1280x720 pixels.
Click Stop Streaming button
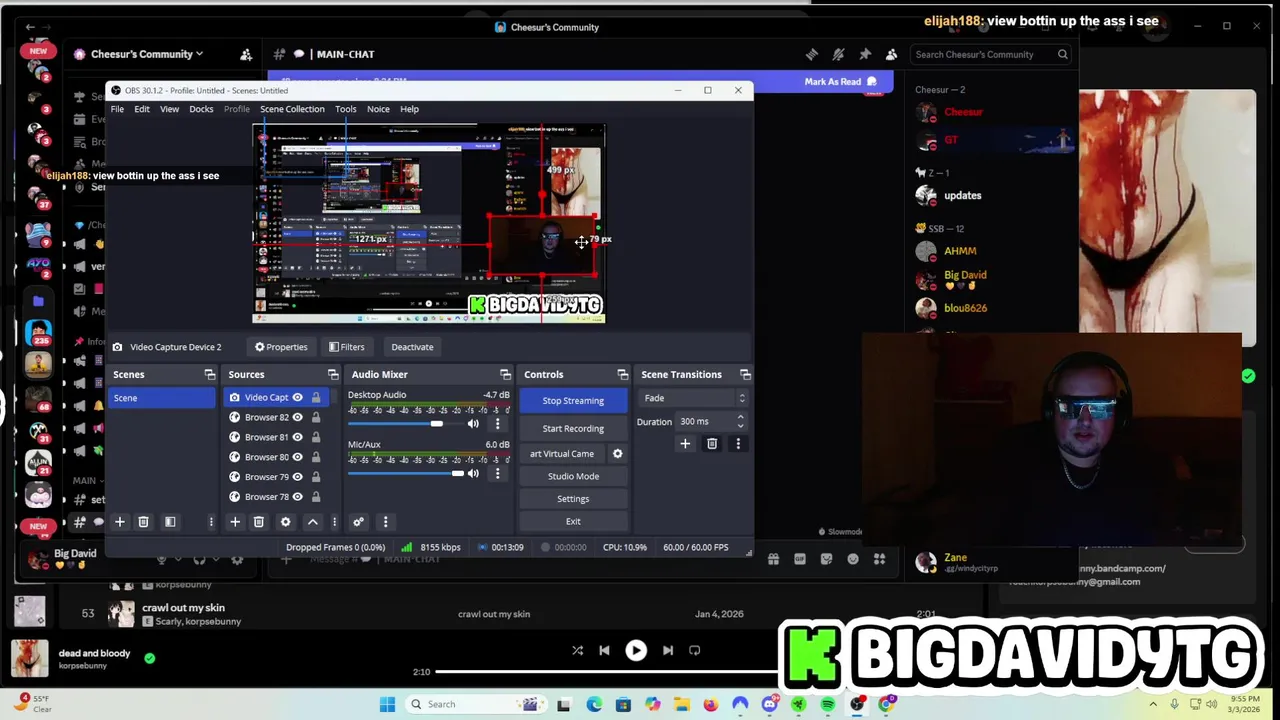[x=573, y=400]
